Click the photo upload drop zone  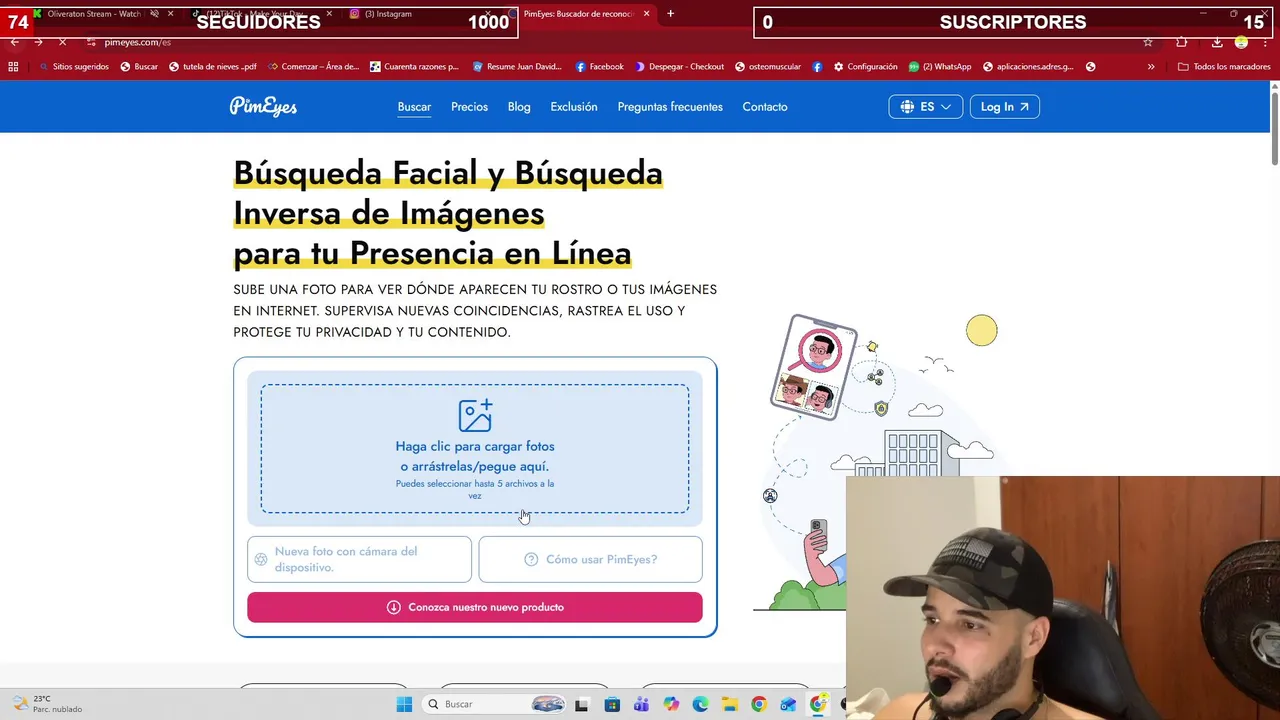tap(475, 448)
